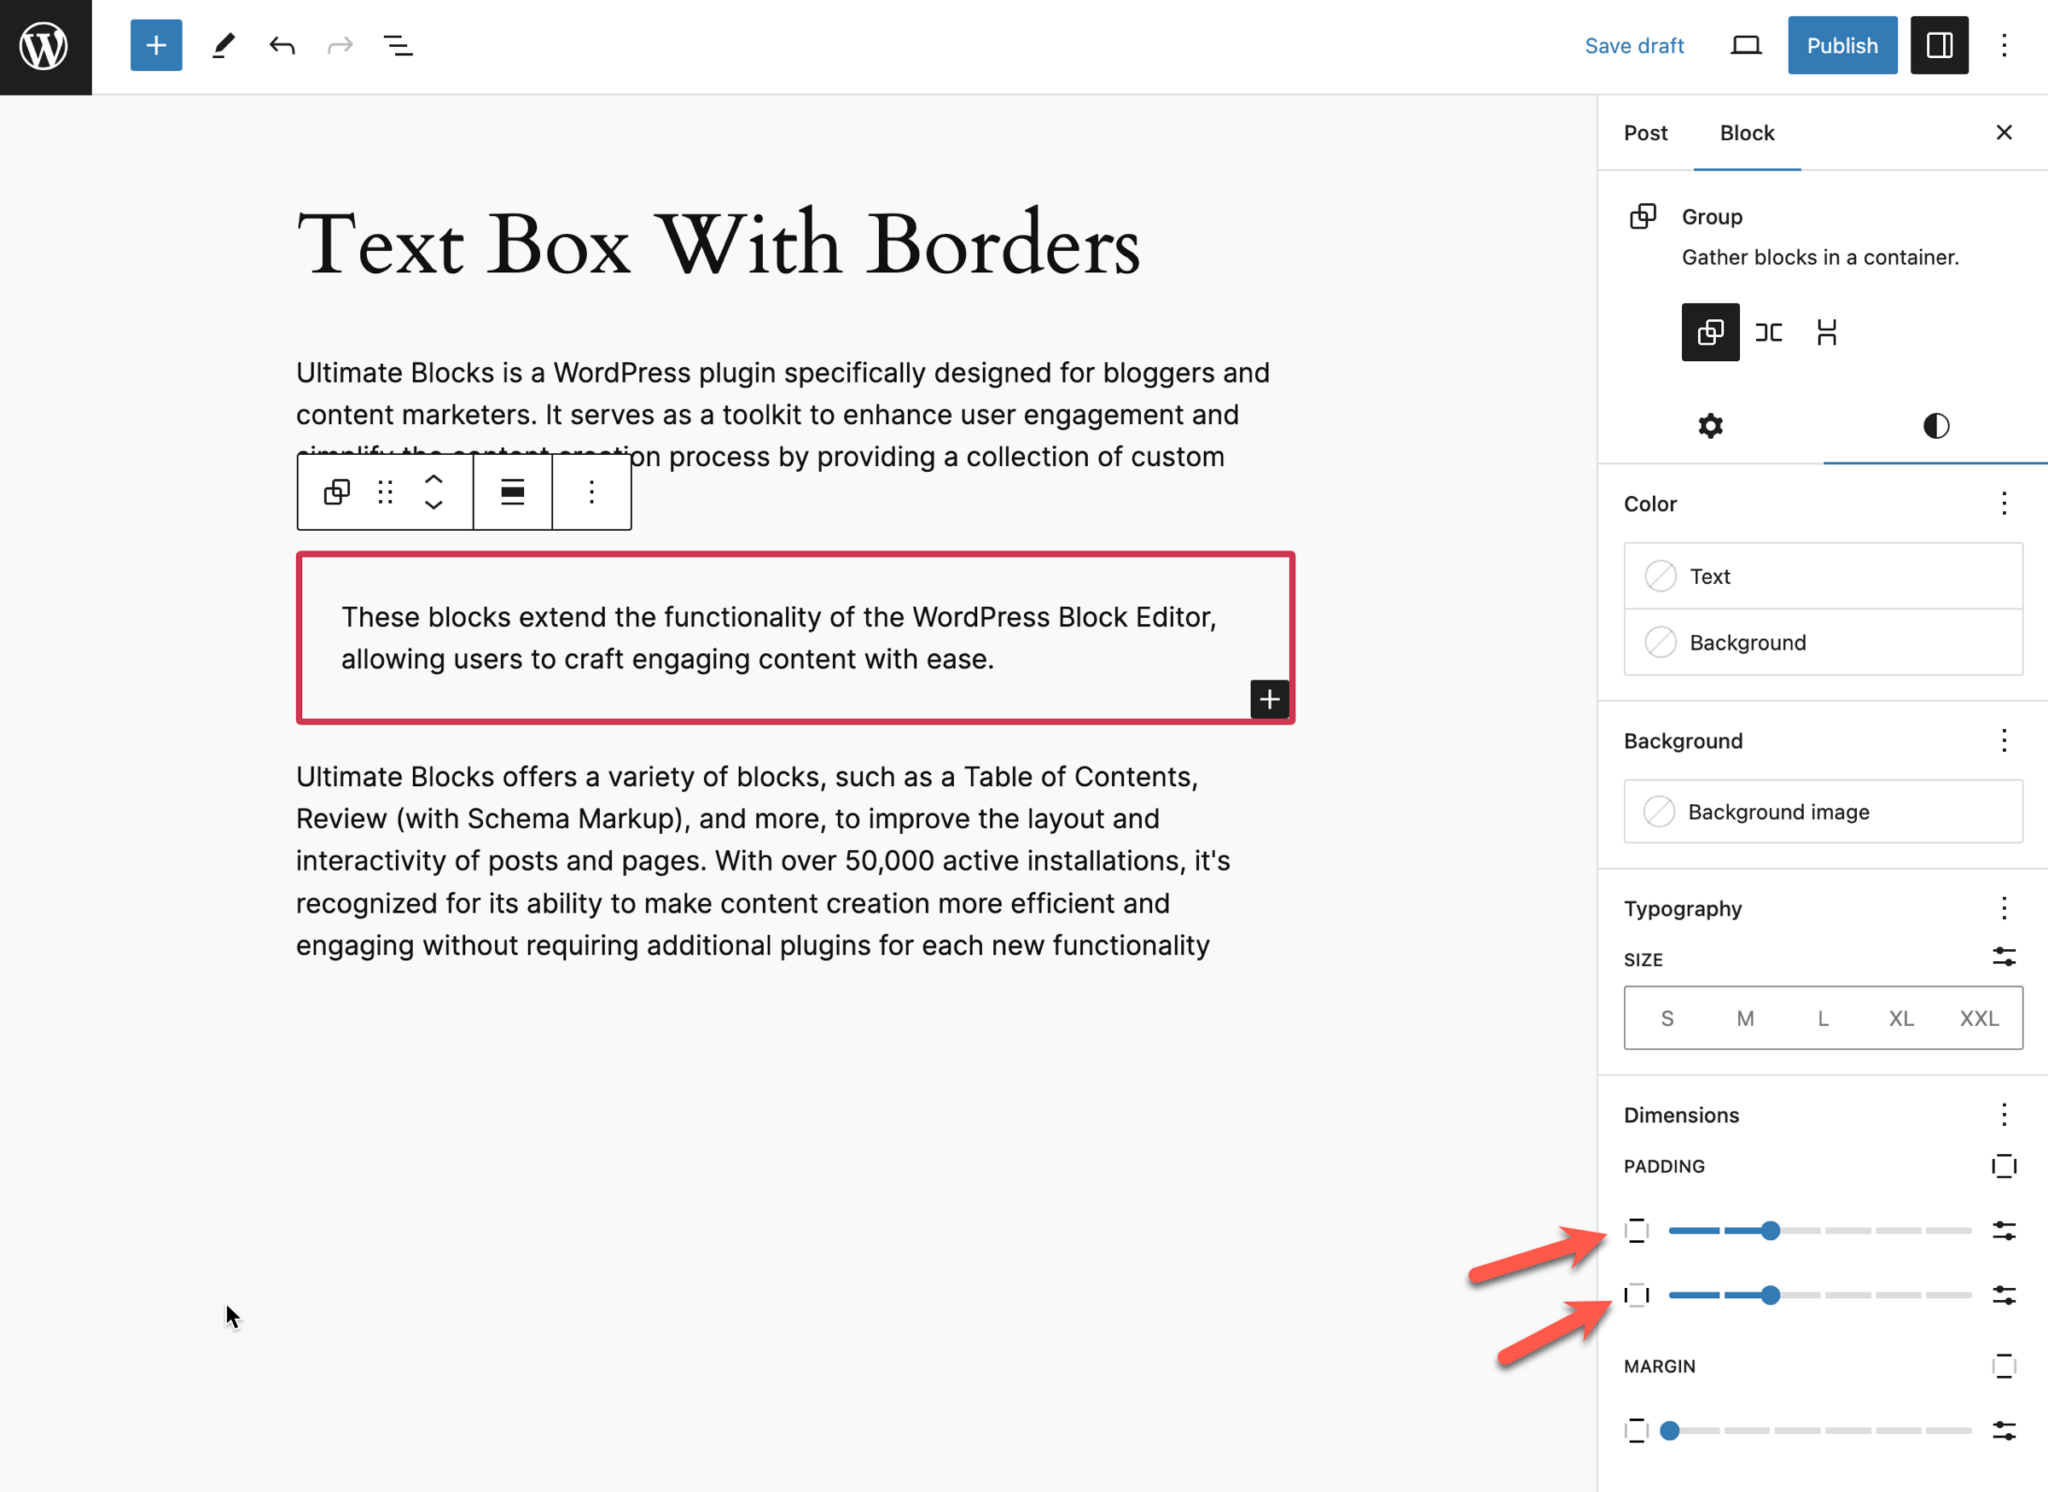Add a block inside the bordered group
2048x1492 pixels.
tap(1268, 699)
